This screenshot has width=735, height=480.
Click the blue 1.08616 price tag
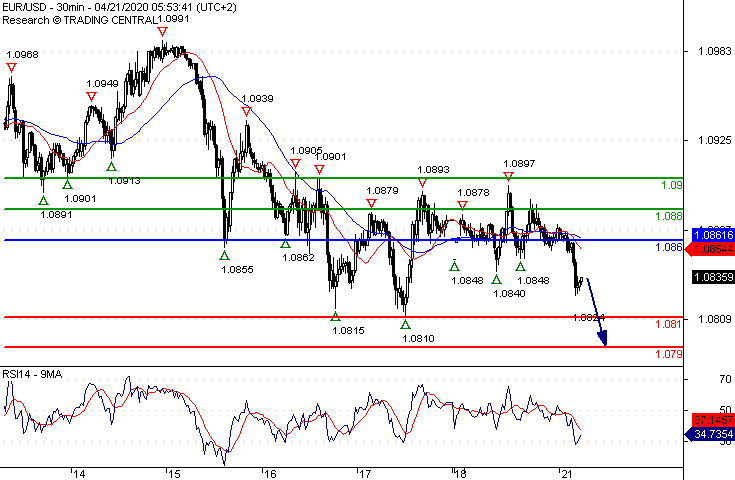pyautogui.click(x=713, y=235)
